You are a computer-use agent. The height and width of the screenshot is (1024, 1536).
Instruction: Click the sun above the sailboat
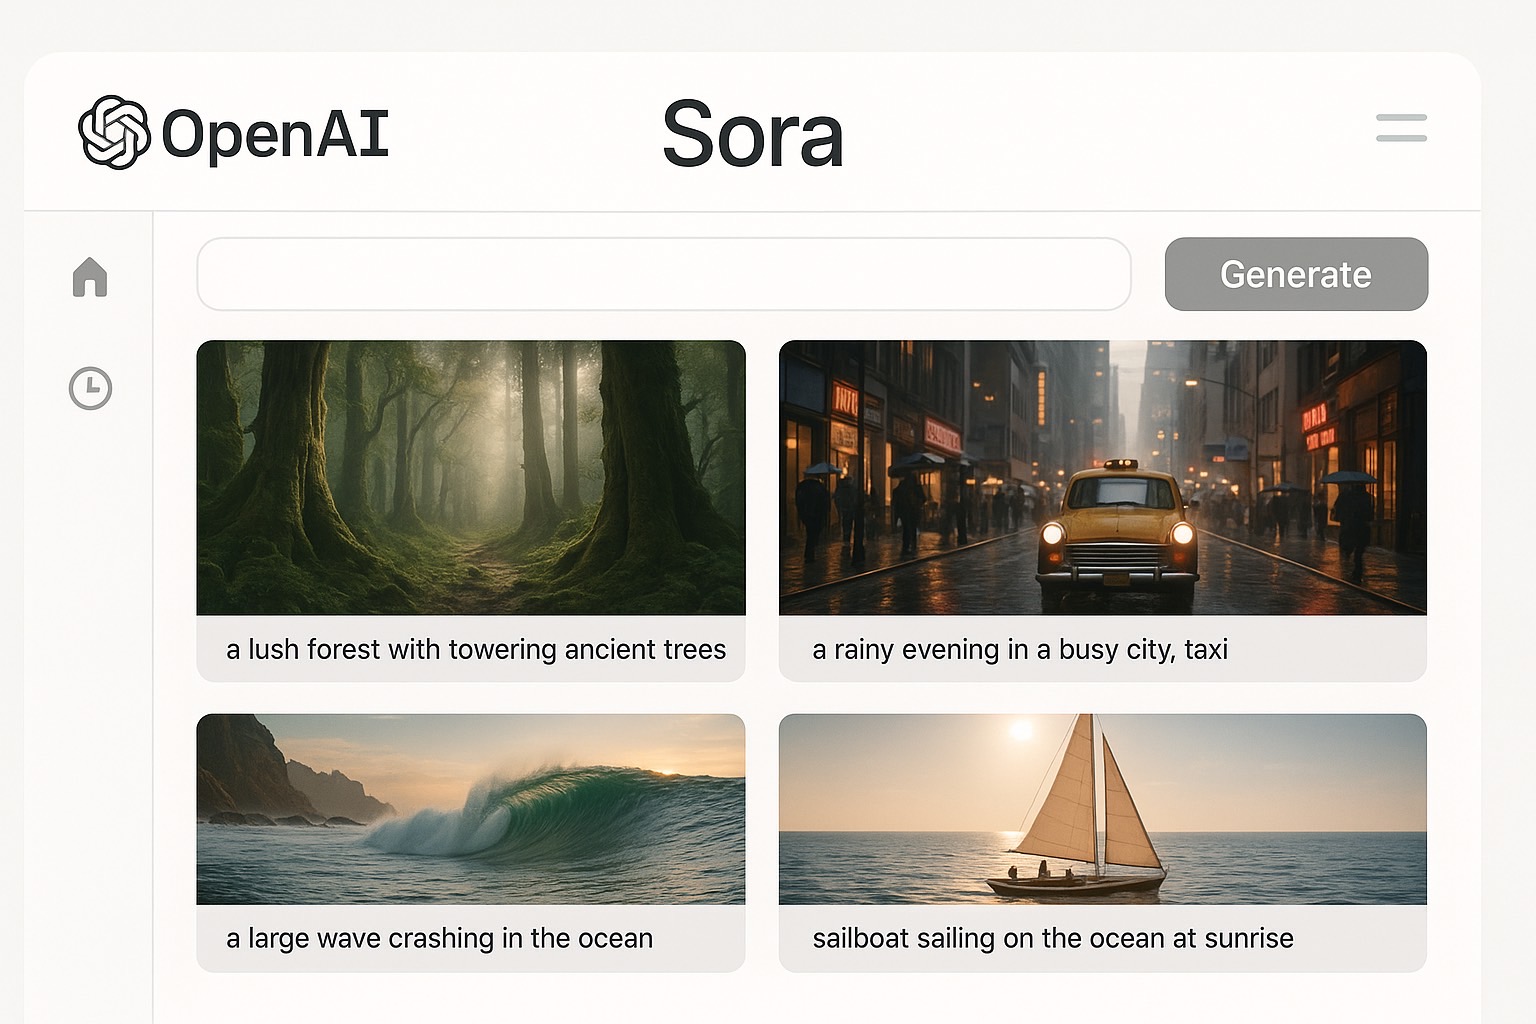[1021, 731]
